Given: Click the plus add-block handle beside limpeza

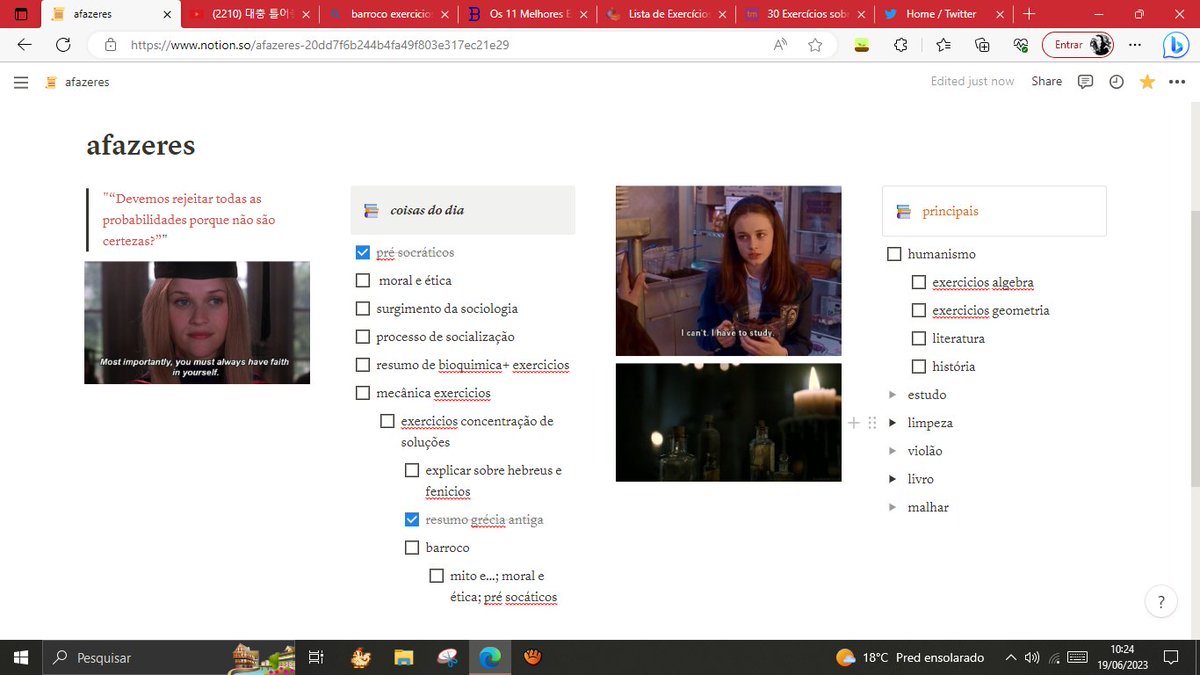Looking at the screenshot, I should tap(854, 423).
